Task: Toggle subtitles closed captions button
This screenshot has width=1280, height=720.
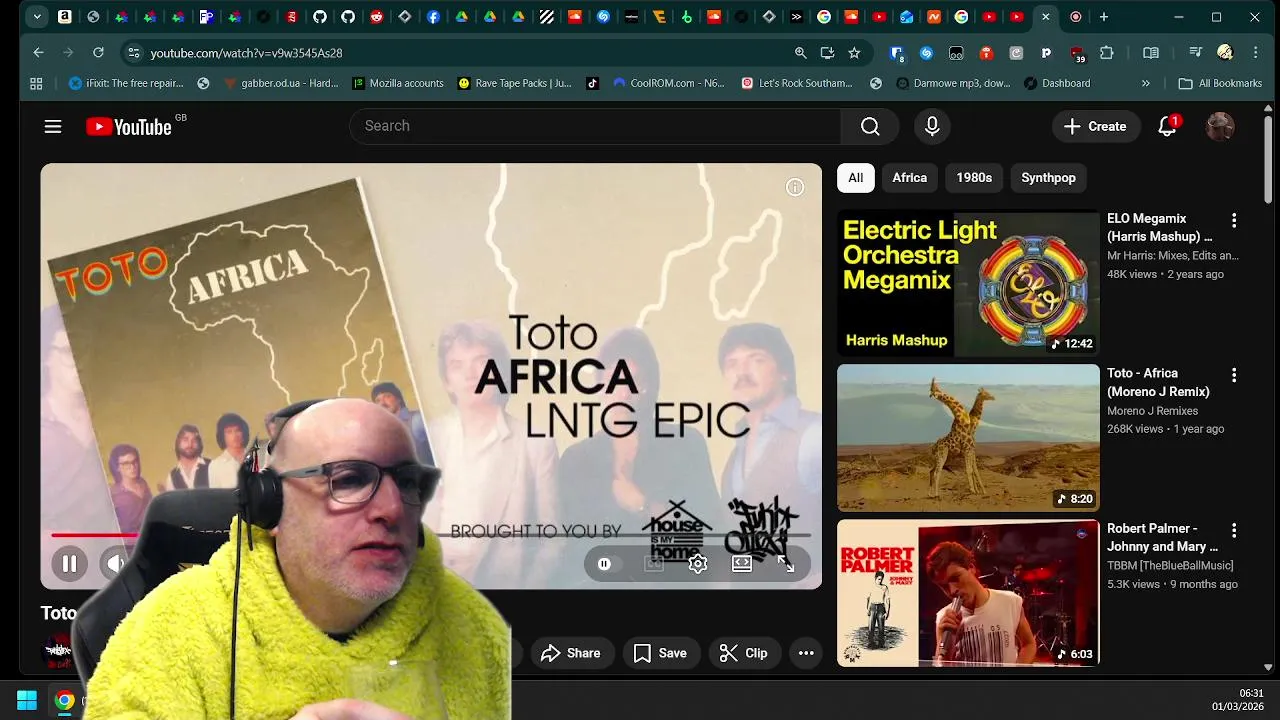Action: tap(654, 564)
